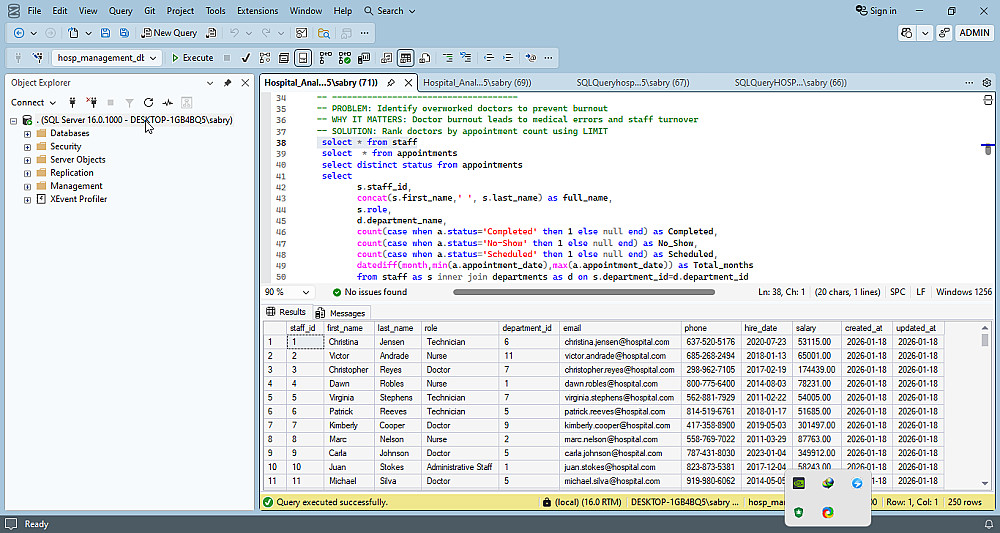The width and height of the screenshot is (1000, 533).
Task: Refresh the Object Explorer tree
Action: click(148, 102)
